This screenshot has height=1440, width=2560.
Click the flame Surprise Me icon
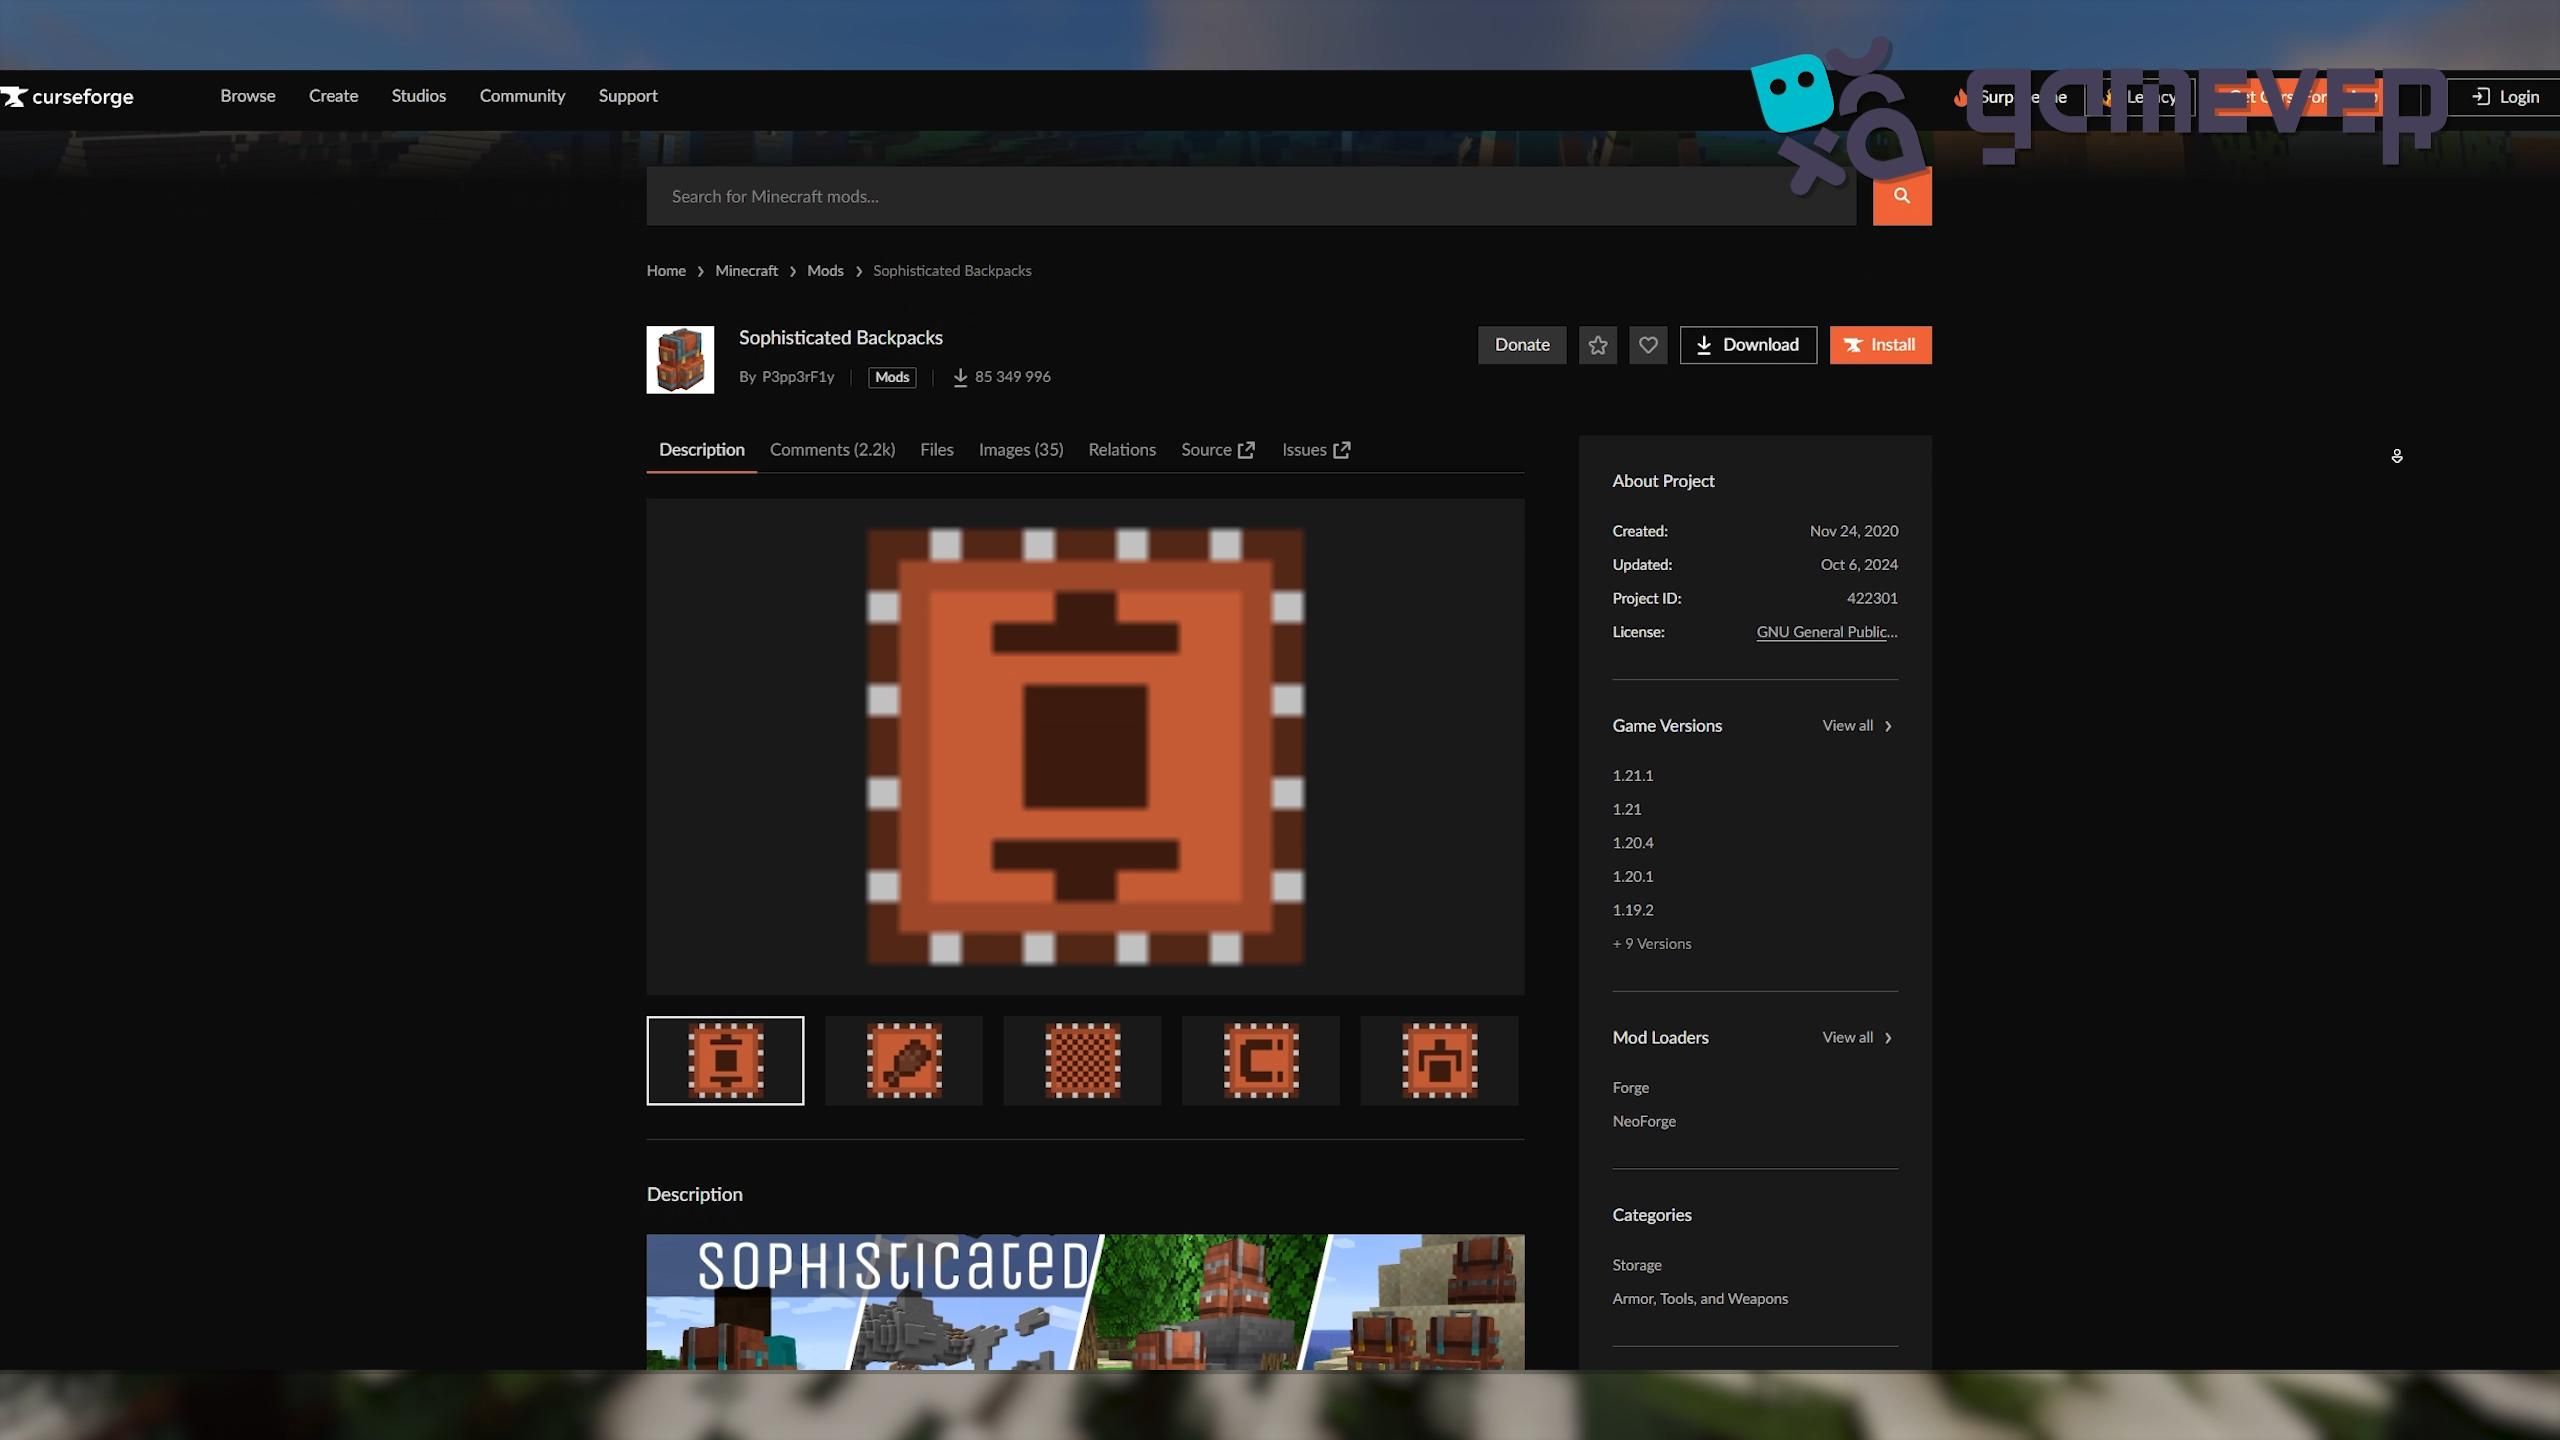tap(1960, 97)
